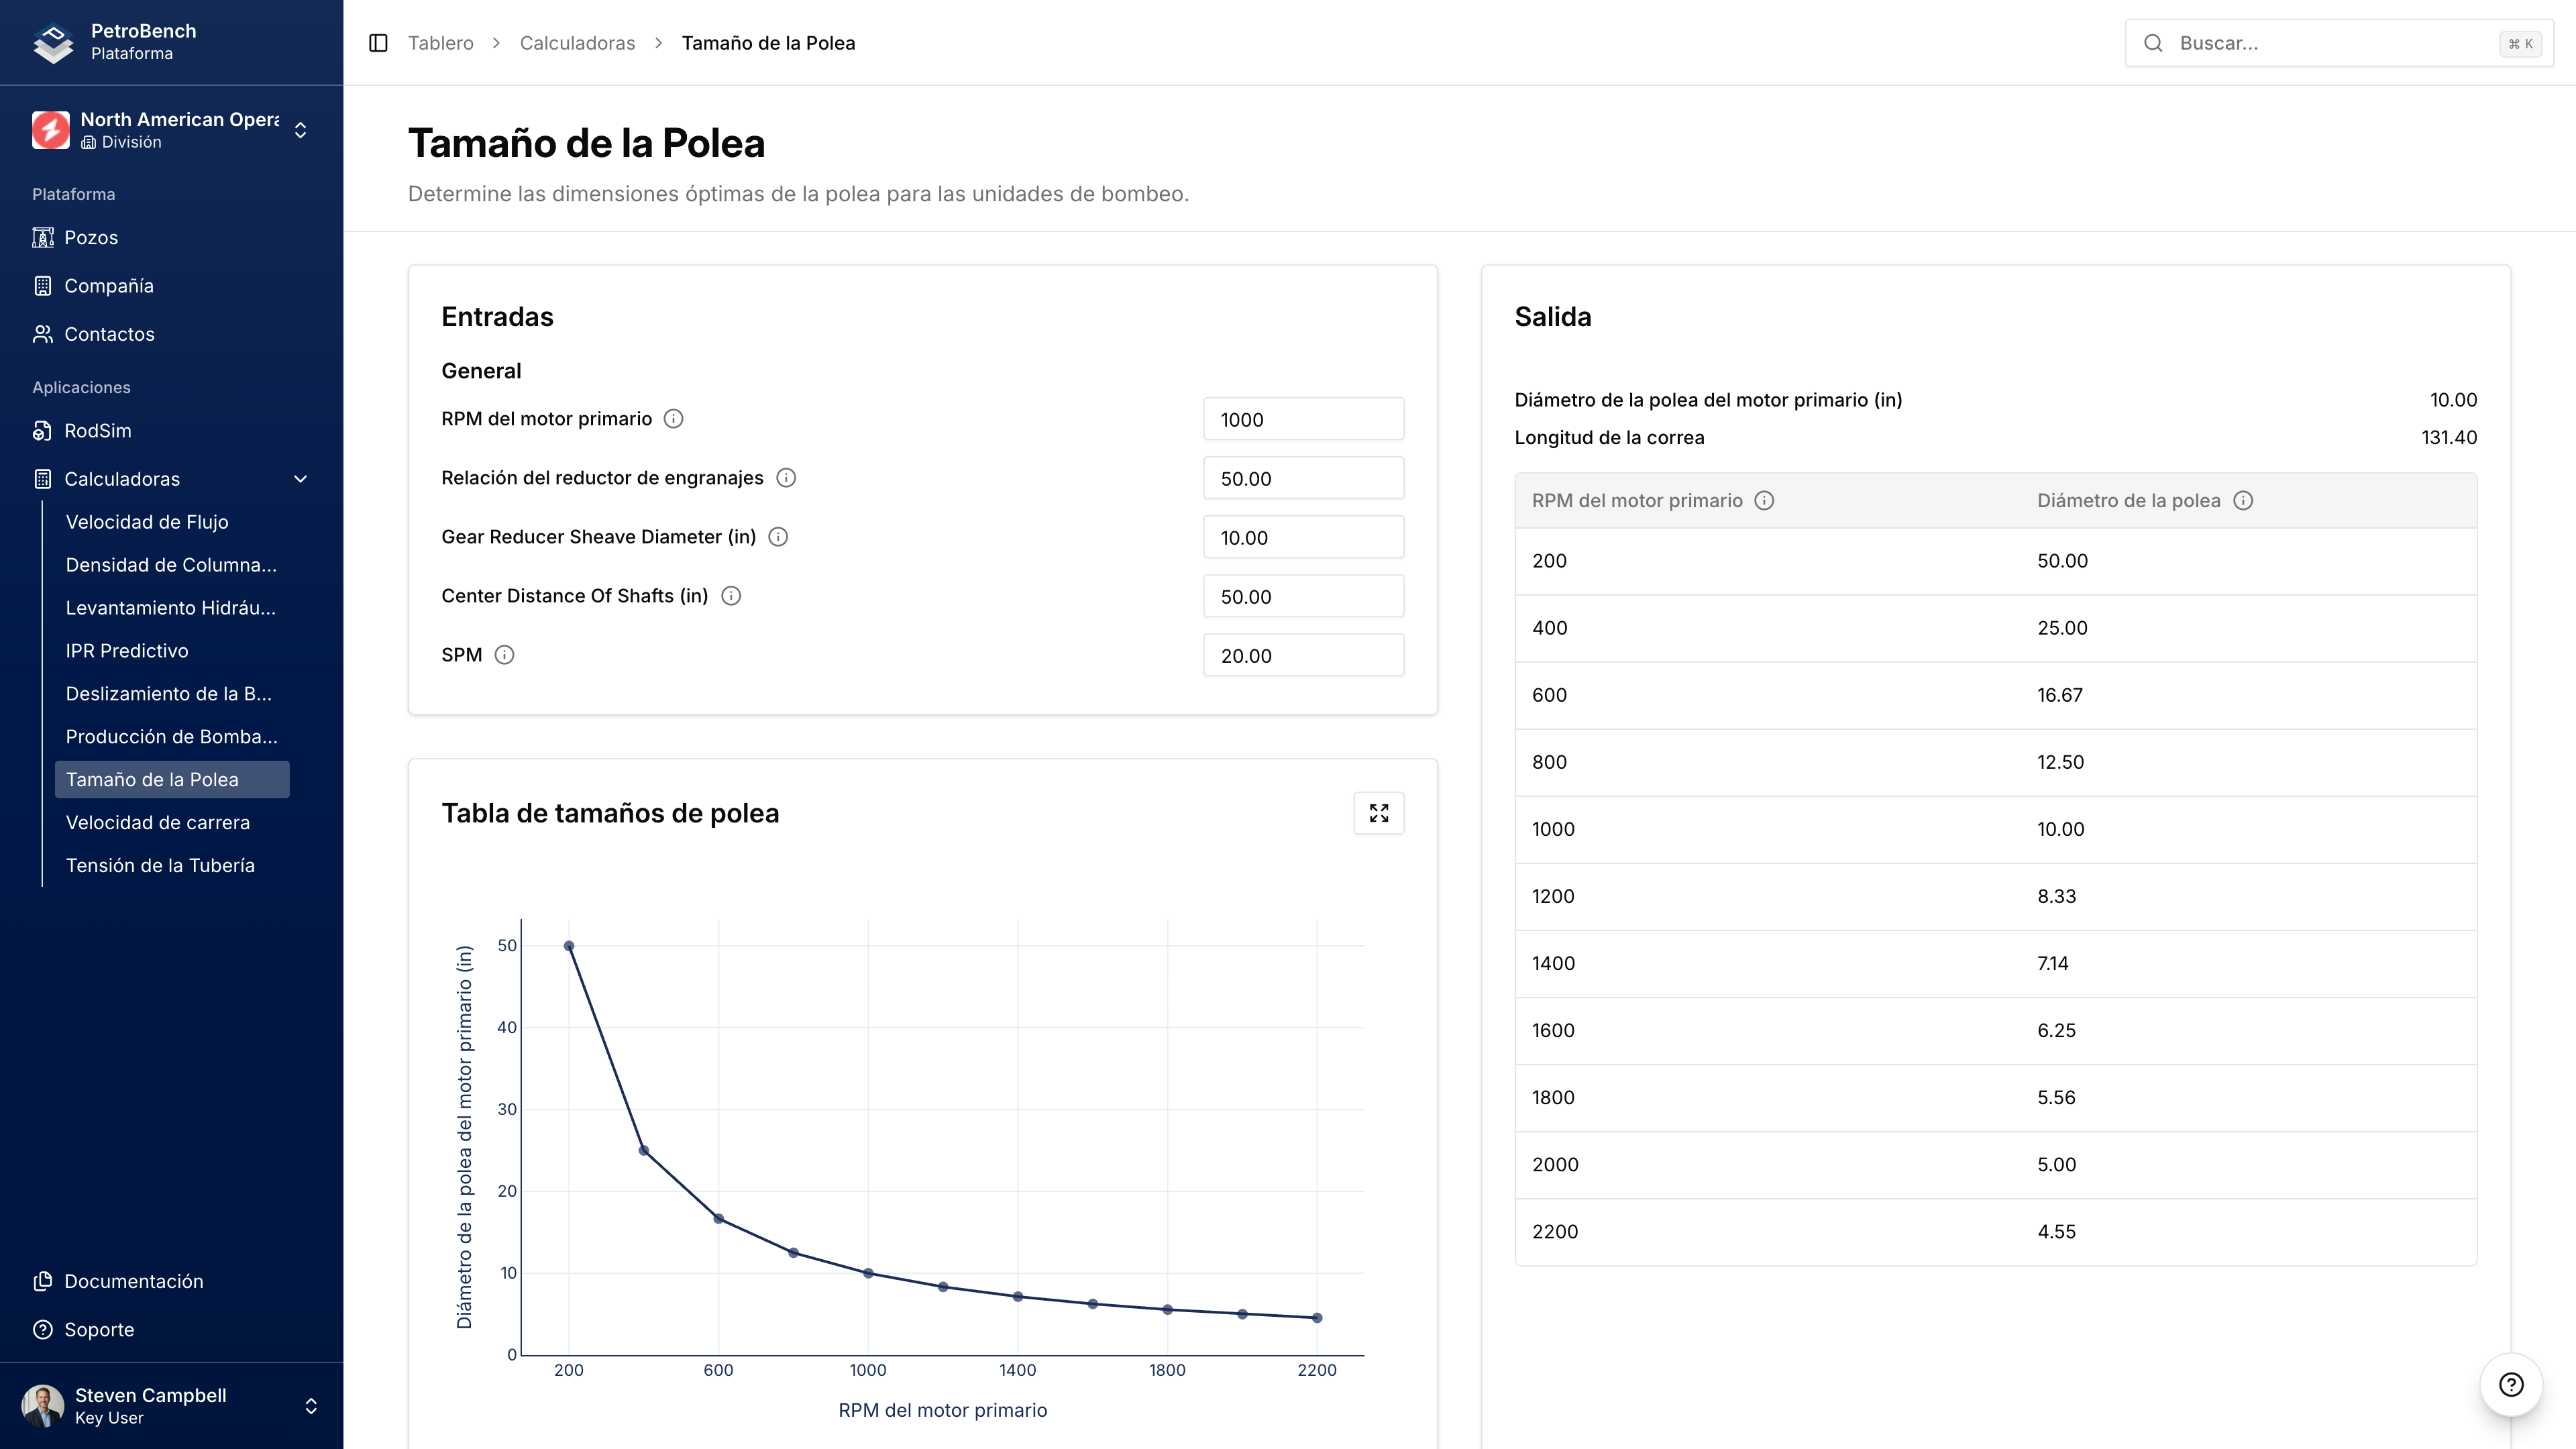Screen dimensions: 2576x1449
Task: Click the PetroBench logo icon
Action: click(52, 42)
